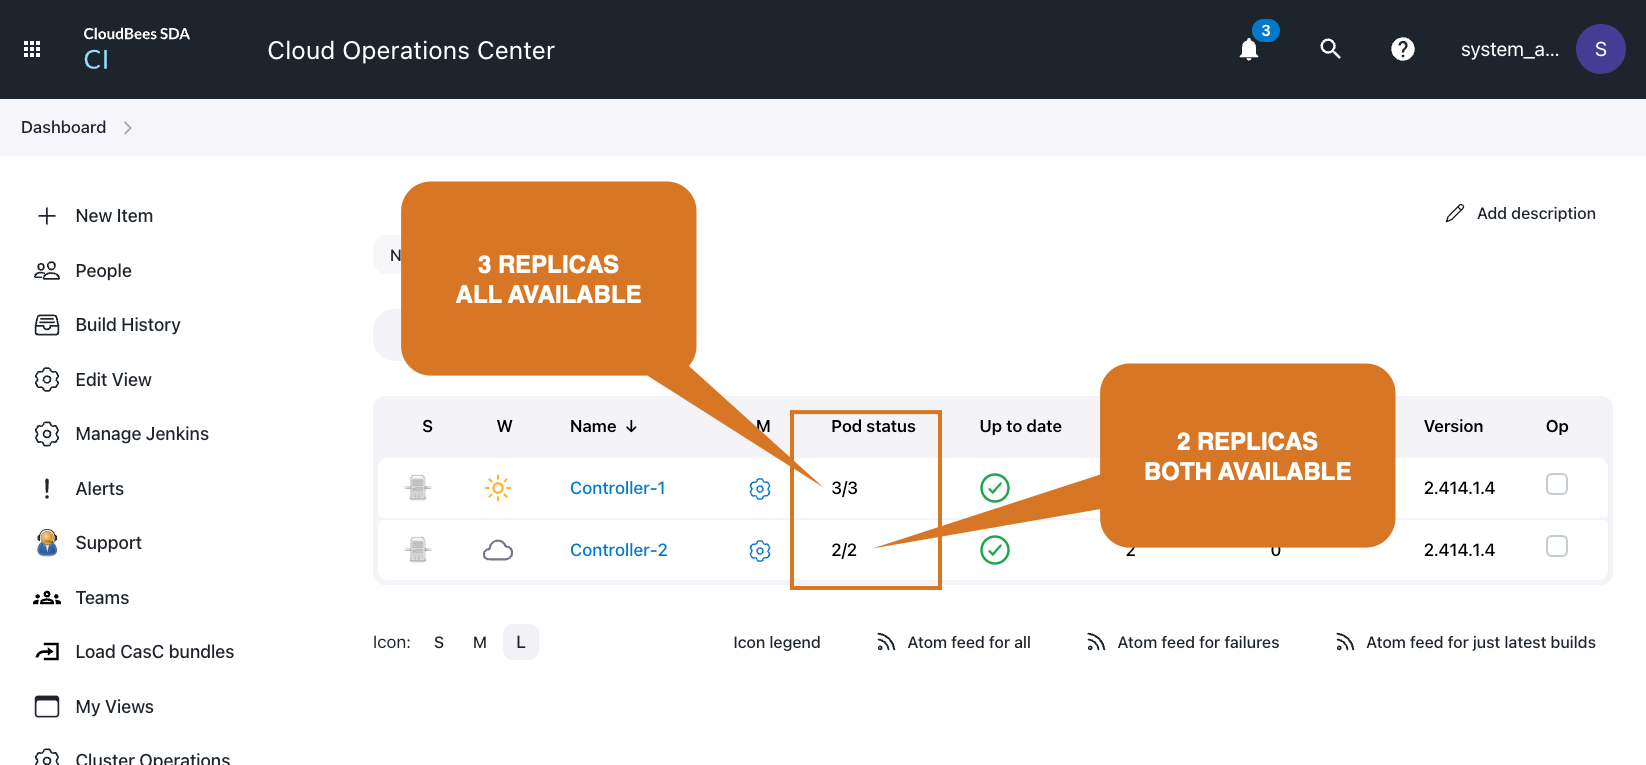Image resolution: width=1646 pixels, height=765 pixels.
Task: Click Controller-1 manage gear icon
Action: 760,489
